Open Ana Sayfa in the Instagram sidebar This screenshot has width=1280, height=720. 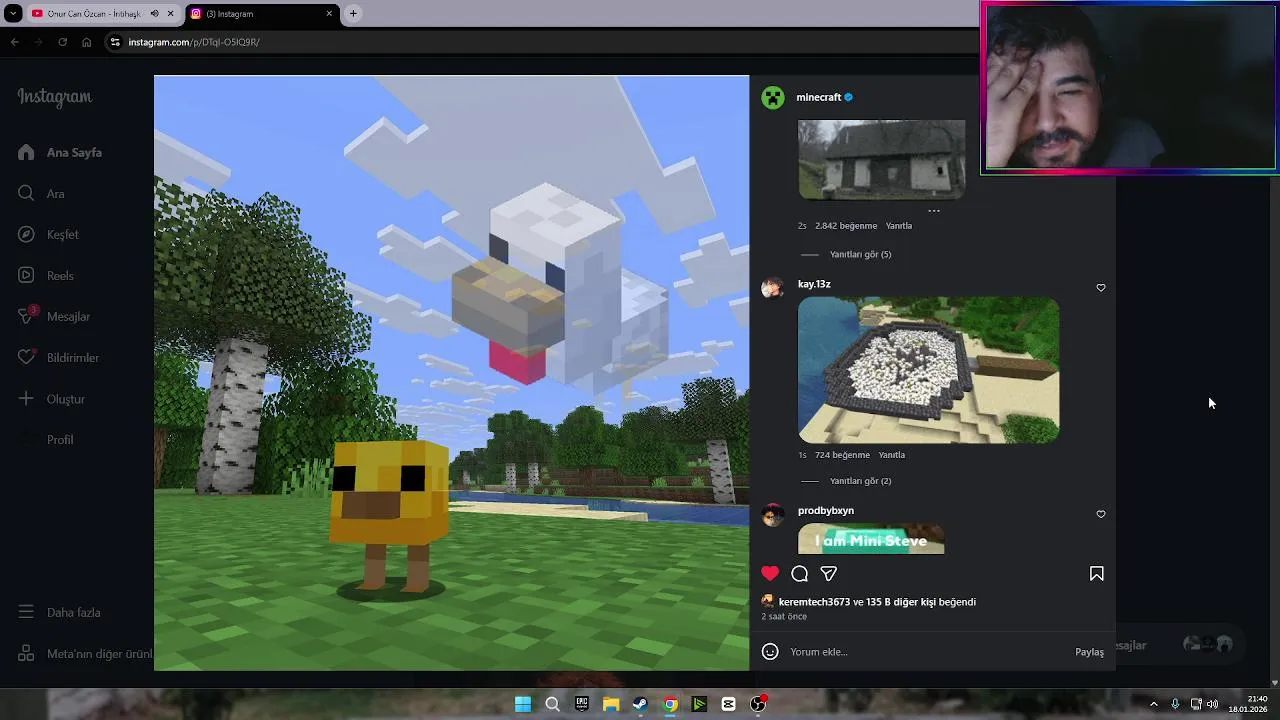pyautogui.click(x=60, y=152)
